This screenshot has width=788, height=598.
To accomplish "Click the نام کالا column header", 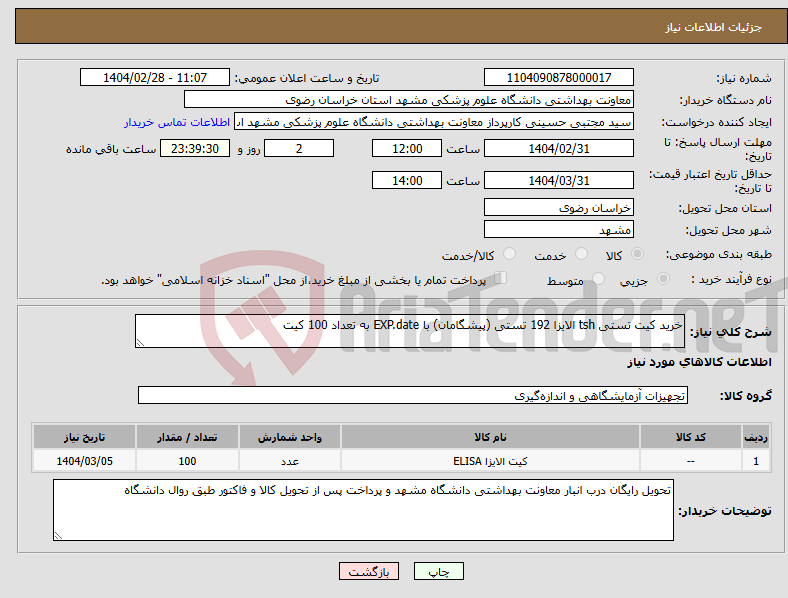I will point(490,437).
